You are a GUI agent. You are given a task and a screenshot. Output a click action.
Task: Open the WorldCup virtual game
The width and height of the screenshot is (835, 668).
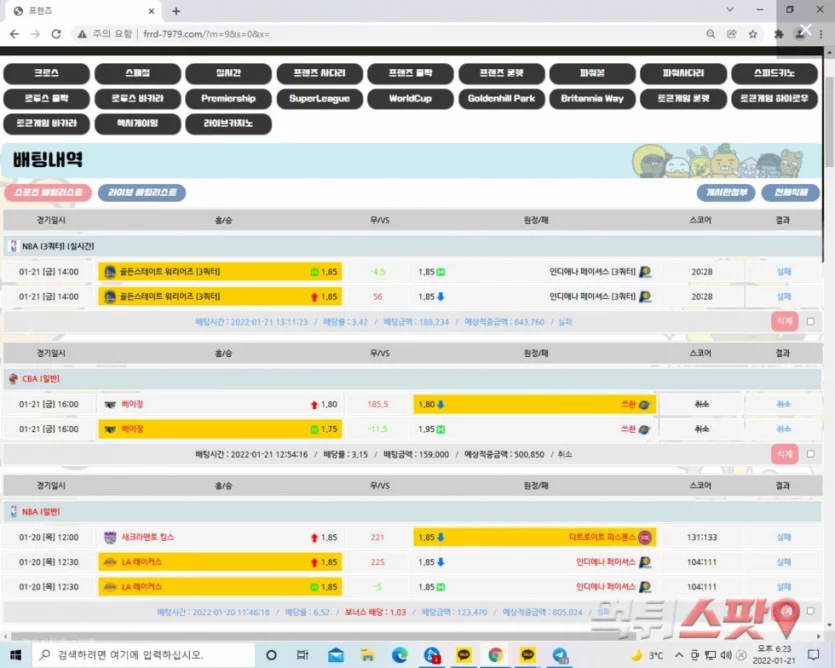tap(410, 99)
